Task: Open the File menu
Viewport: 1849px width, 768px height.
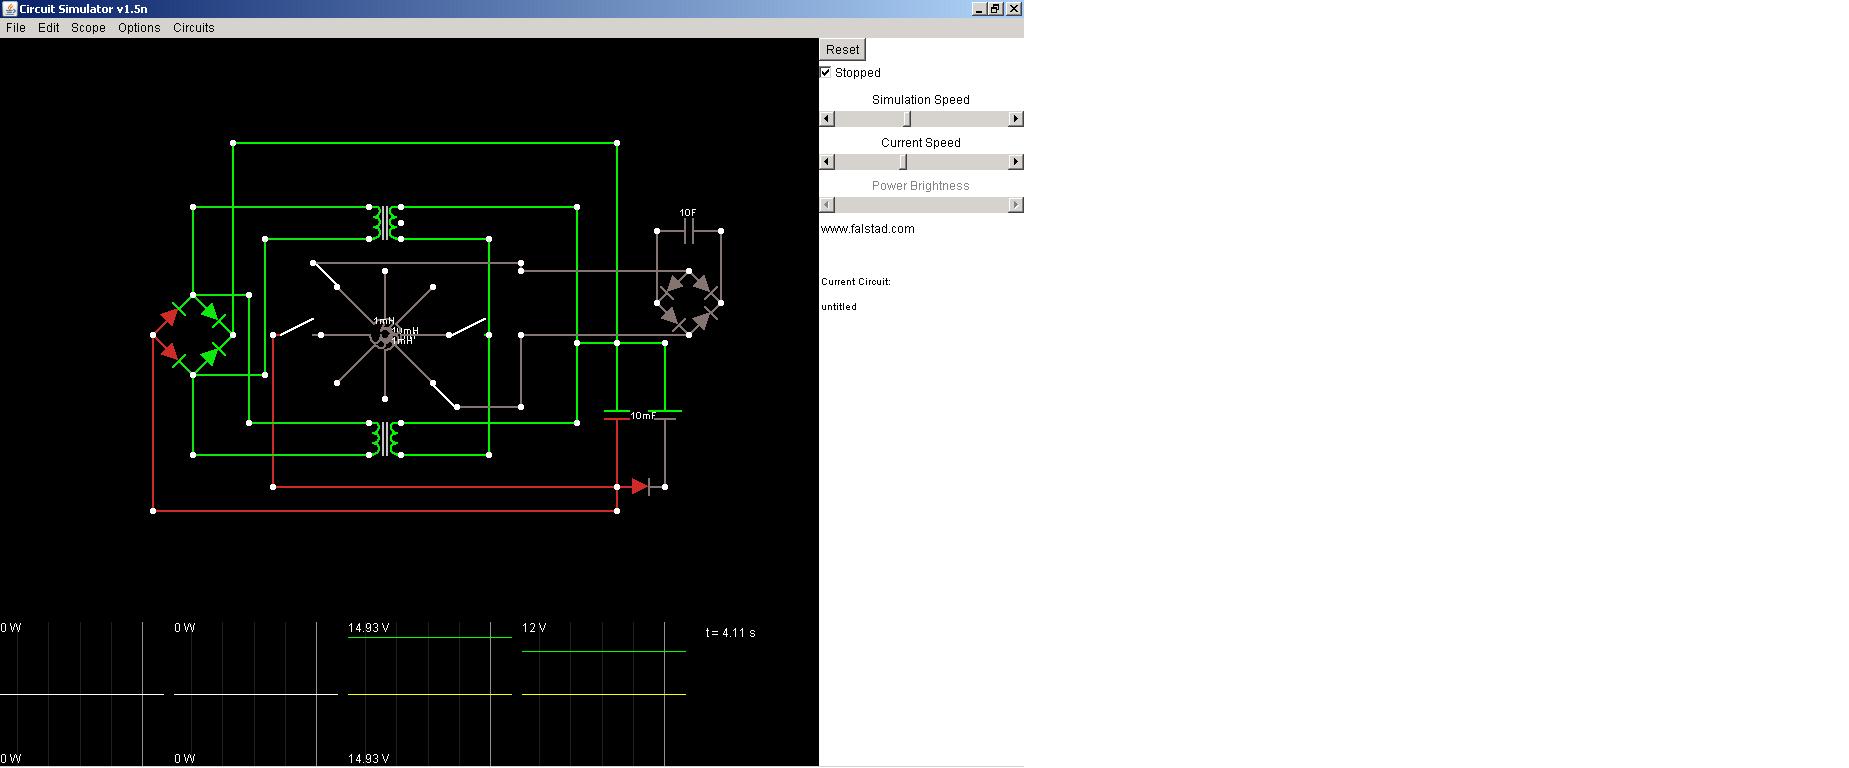Action: tap(16, 28)
